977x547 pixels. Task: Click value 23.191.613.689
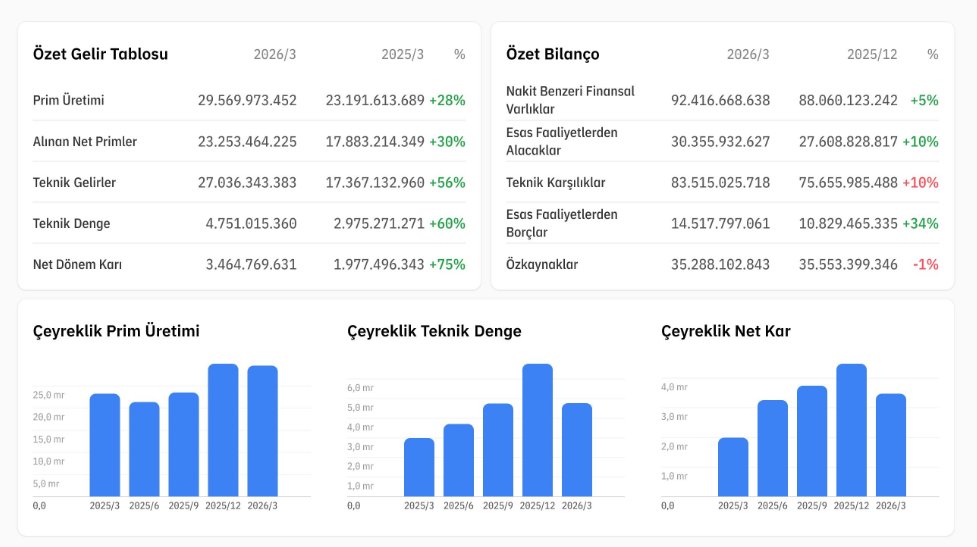375,100
